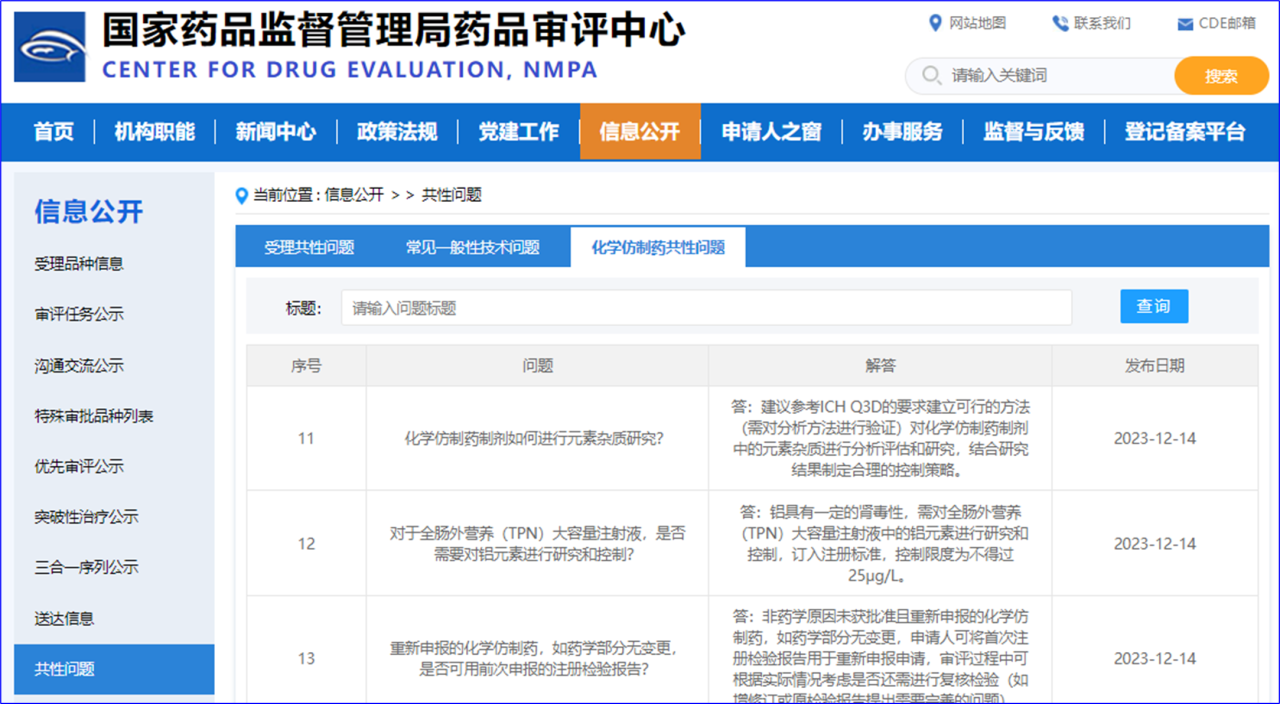This screenshot has width=1280, height=704.
Task: Select 沟通交流公示 in sidebar
Action: (79, 365)
